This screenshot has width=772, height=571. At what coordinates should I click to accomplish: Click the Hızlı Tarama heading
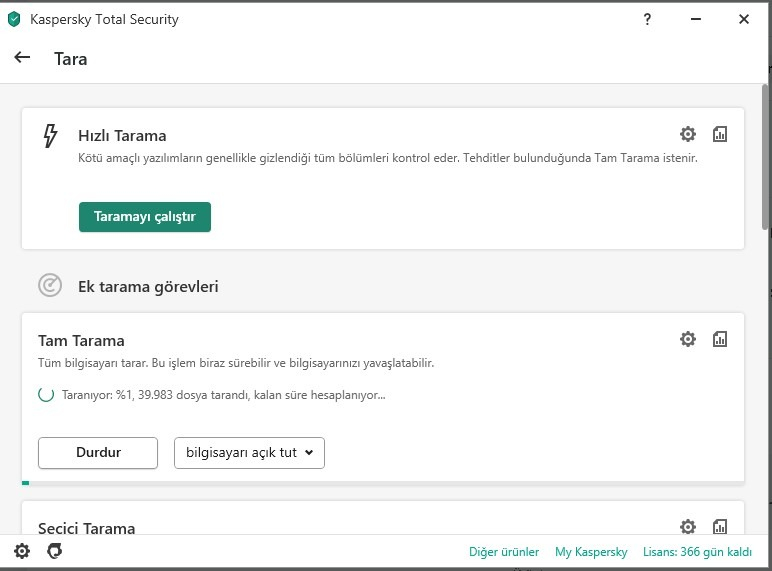pyautogui.click(x=122, y=135)
